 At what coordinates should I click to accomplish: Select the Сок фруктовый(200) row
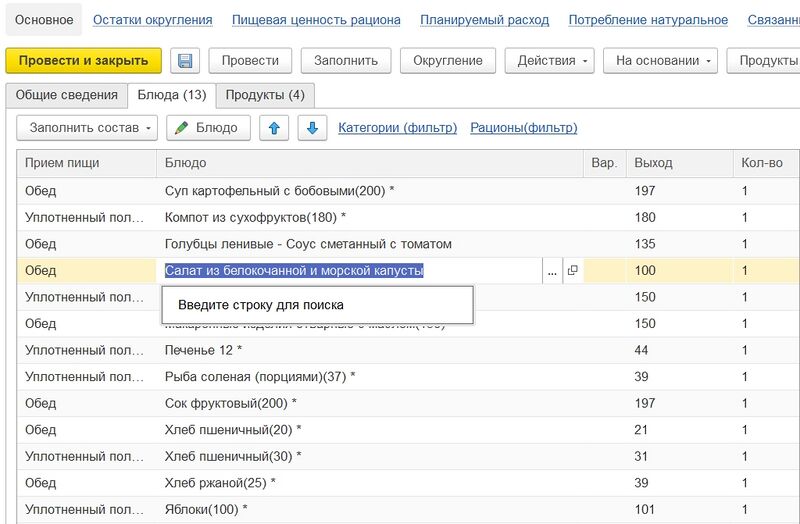pyautogui.click(x=230, y=403)
